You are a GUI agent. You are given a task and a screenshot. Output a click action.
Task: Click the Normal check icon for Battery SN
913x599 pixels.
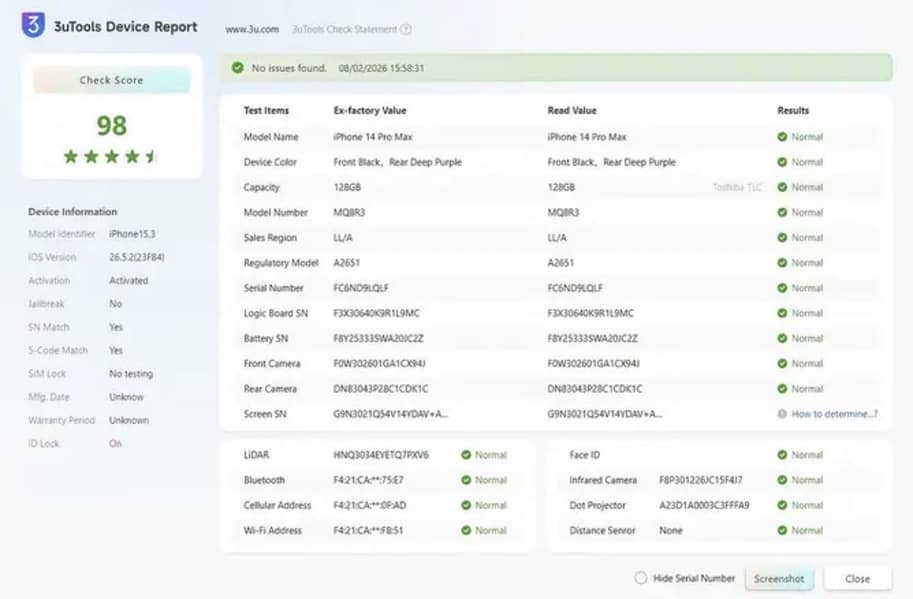782,338
